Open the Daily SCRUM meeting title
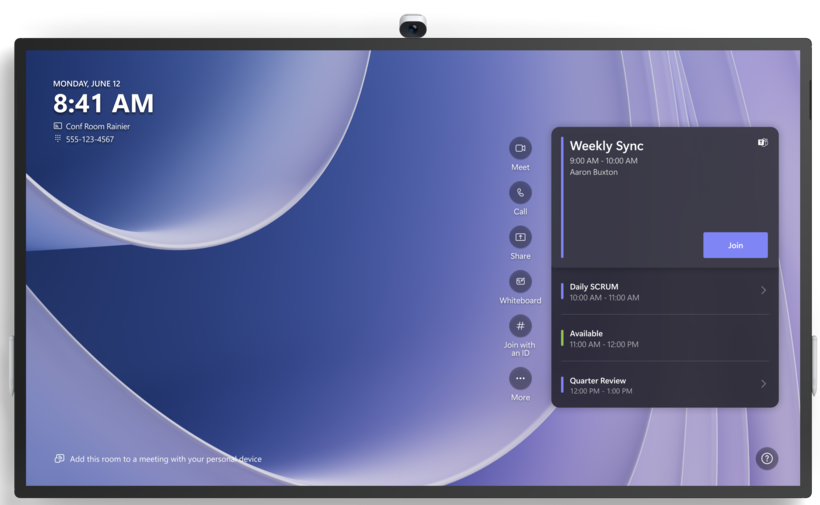 594,287
